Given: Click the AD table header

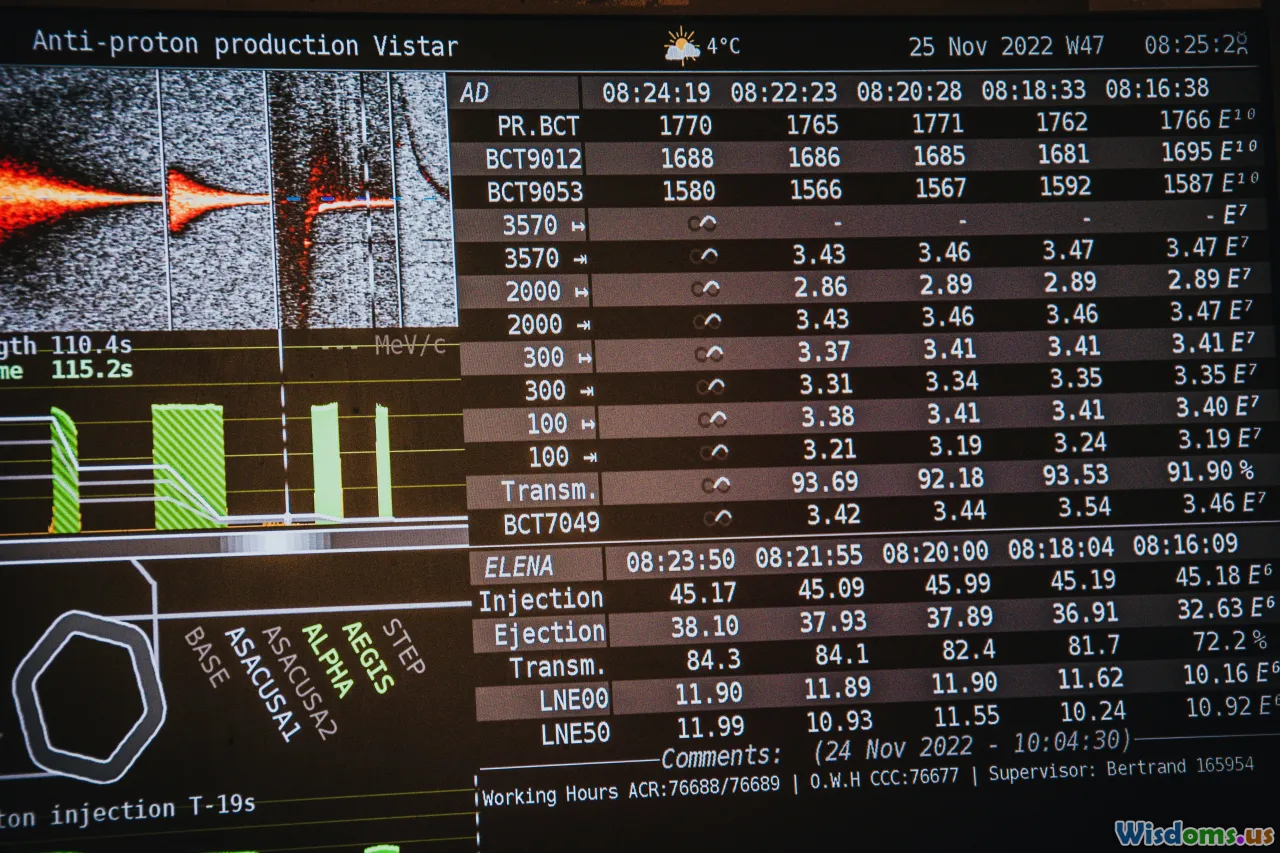Looking at the screenshot, I should click(475, 93).
